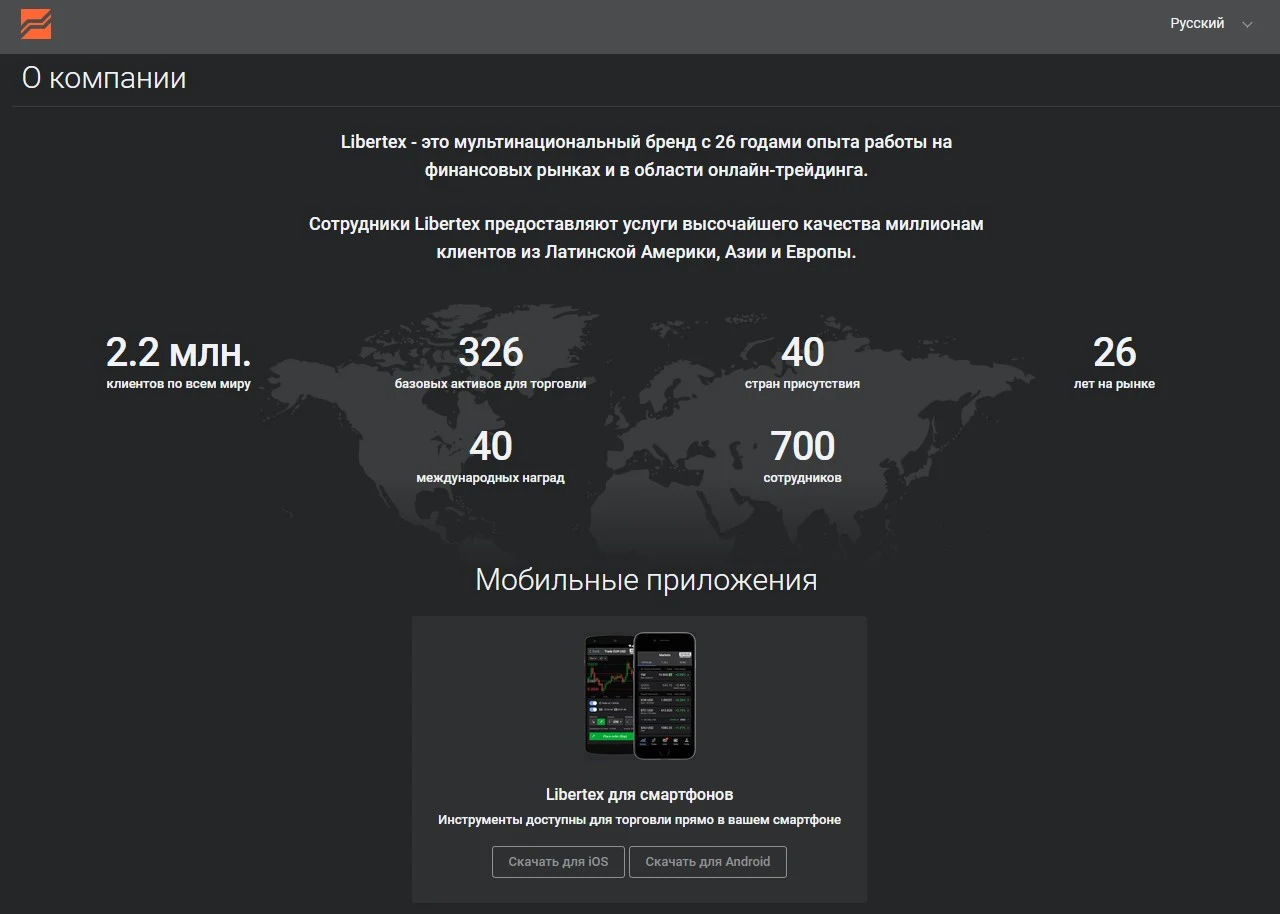Click the Мобильные приложения heading

pyautogui.click(x=646, y=580)
